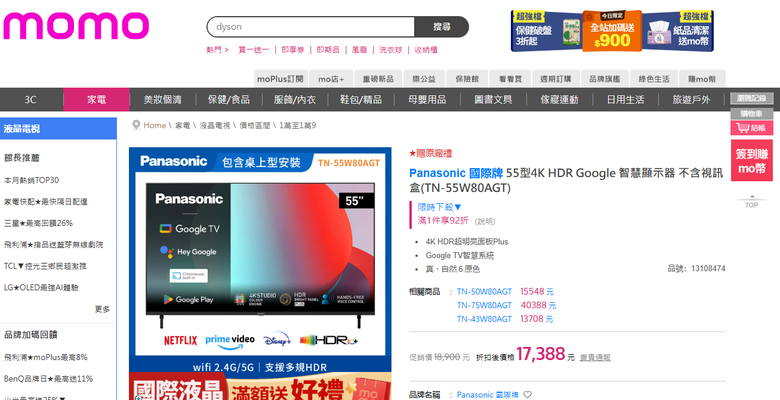Click the dyson search input field

[311, 27]
